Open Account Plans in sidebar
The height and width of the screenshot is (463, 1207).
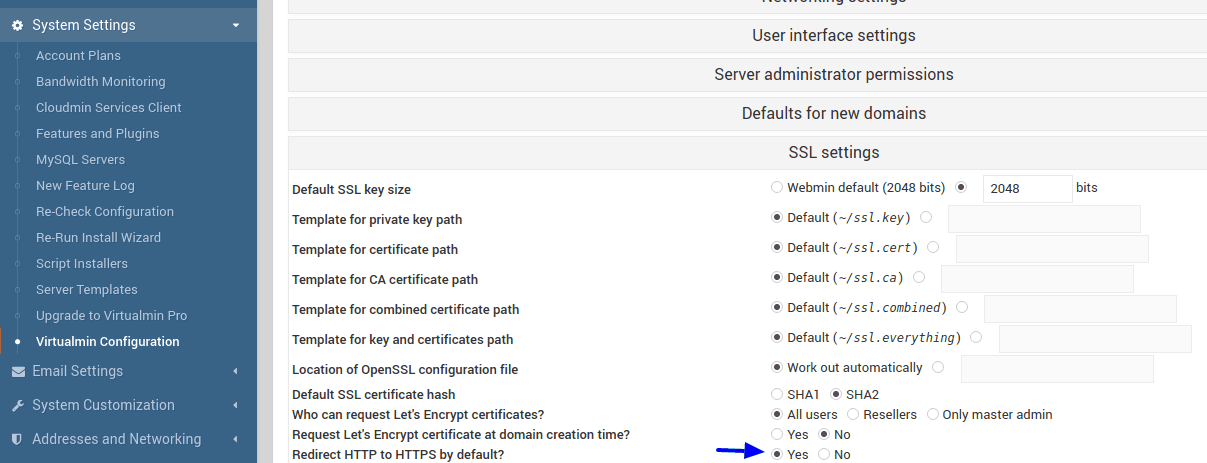coord(78,56)
